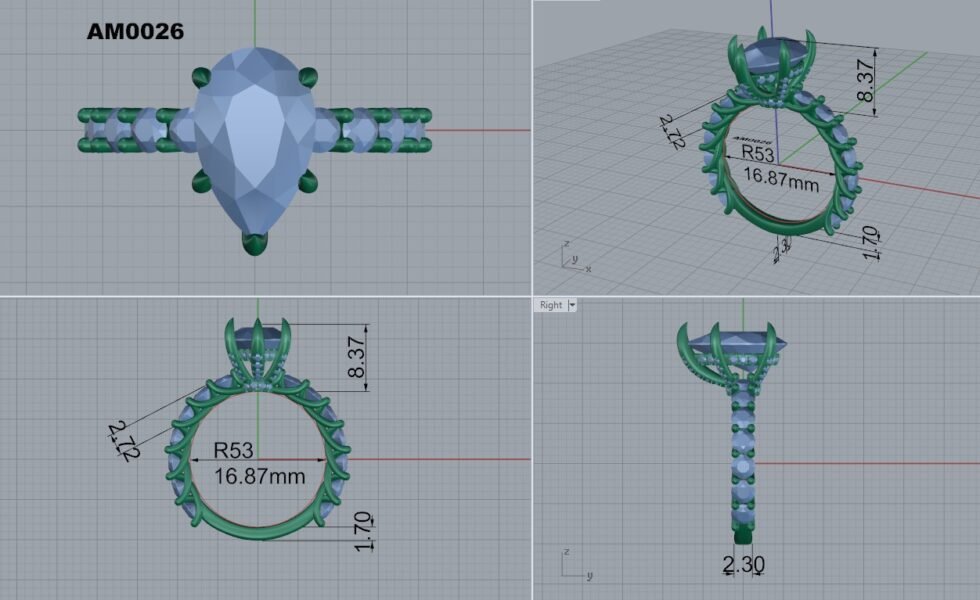
Task: Select the 16.87mm dimension in the front view
Action: coord(259,476)
